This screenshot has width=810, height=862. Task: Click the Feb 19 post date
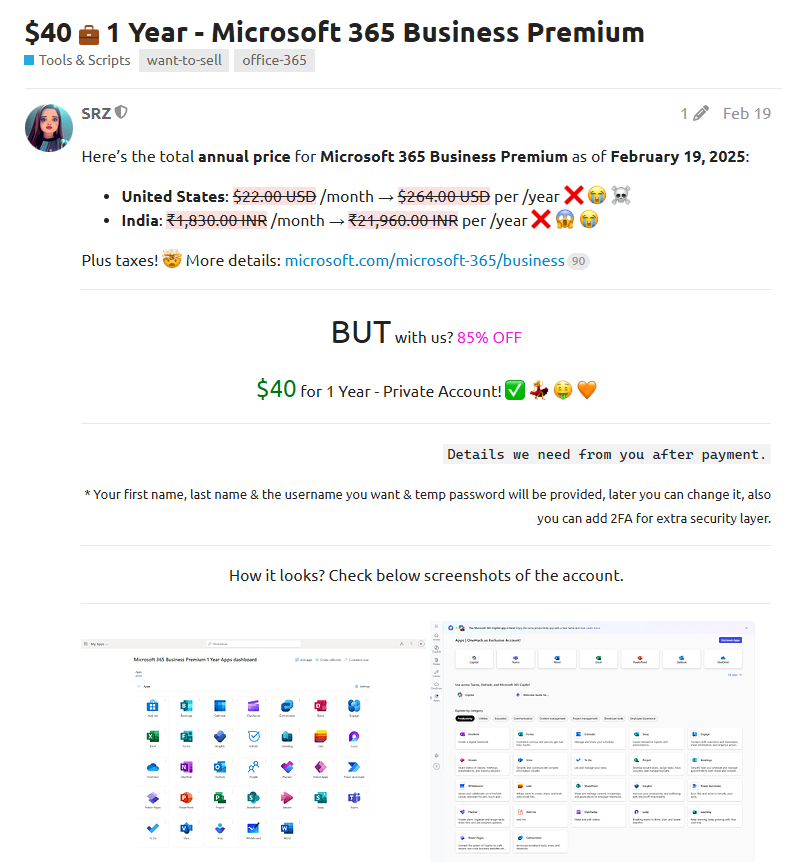(x=747, y=113)
